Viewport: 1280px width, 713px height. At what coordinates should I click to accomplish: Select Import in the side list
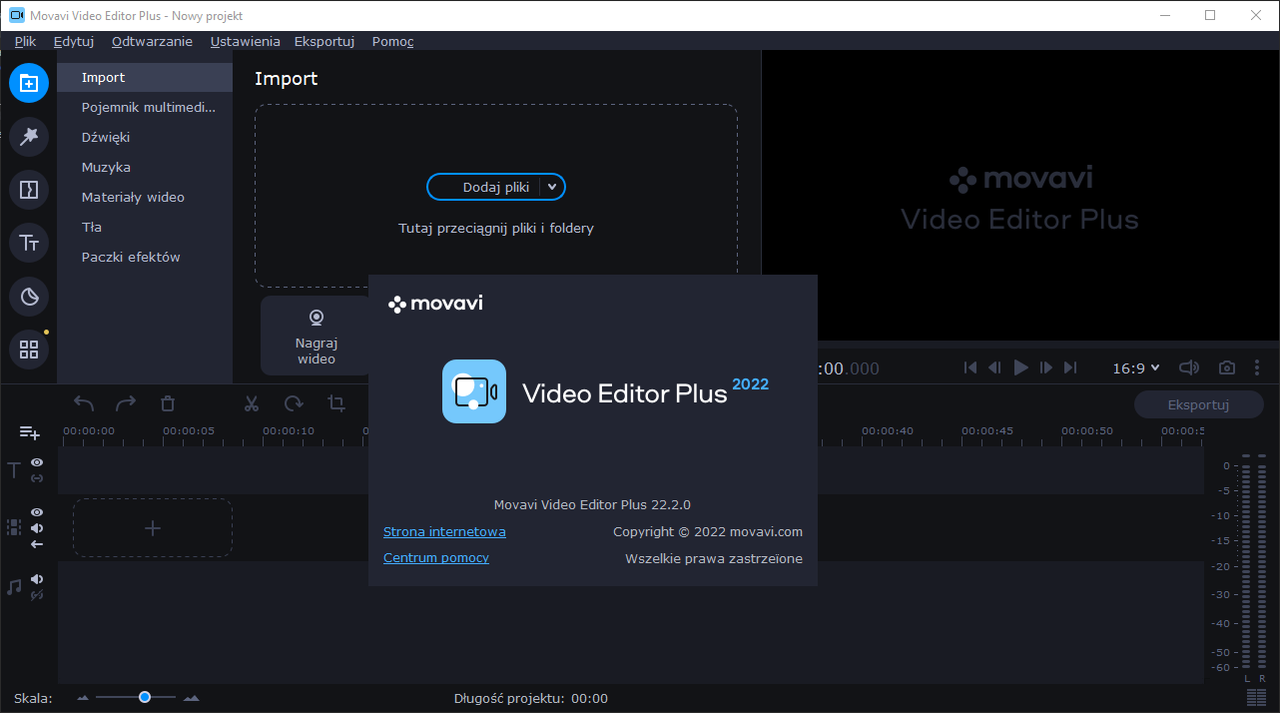(145, 77)
